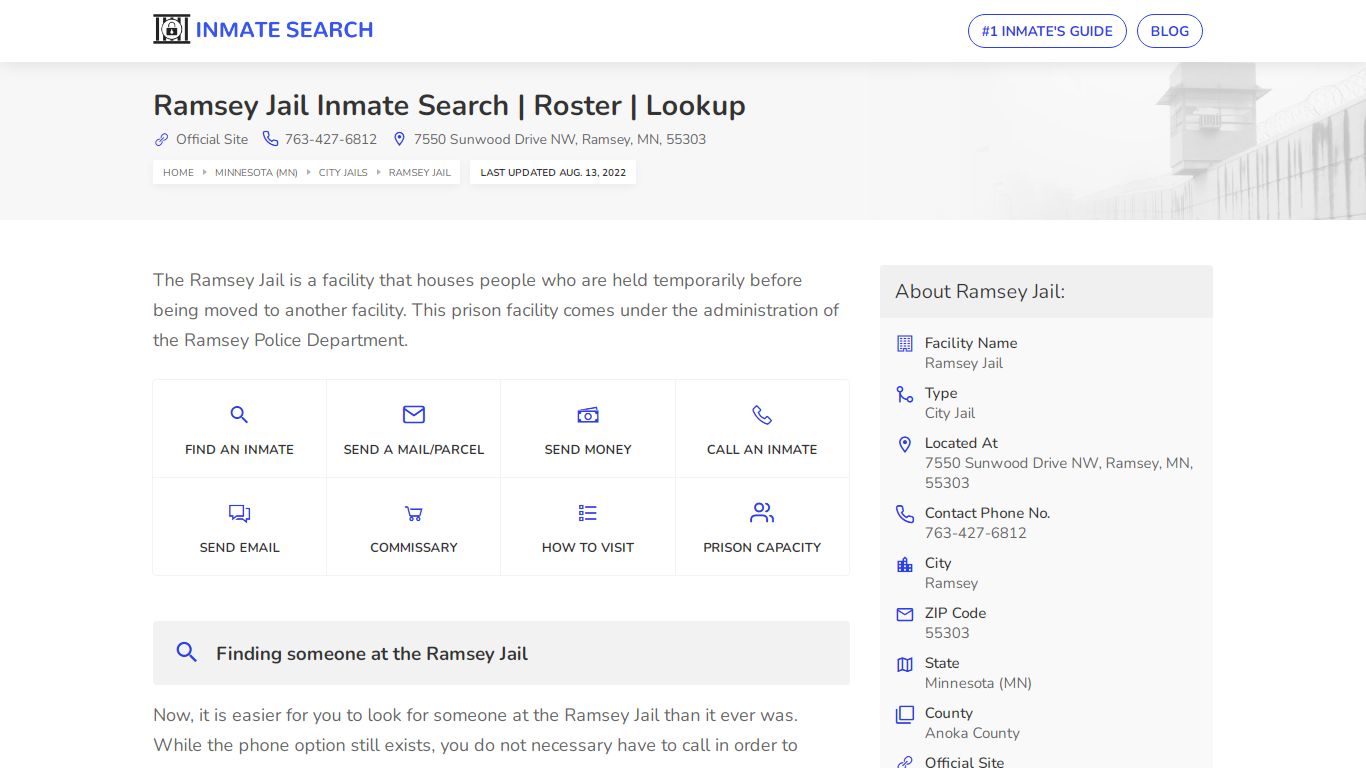
Task: Click the About Ramsey Jail: sidebar heading
Action: pos(980,291)
